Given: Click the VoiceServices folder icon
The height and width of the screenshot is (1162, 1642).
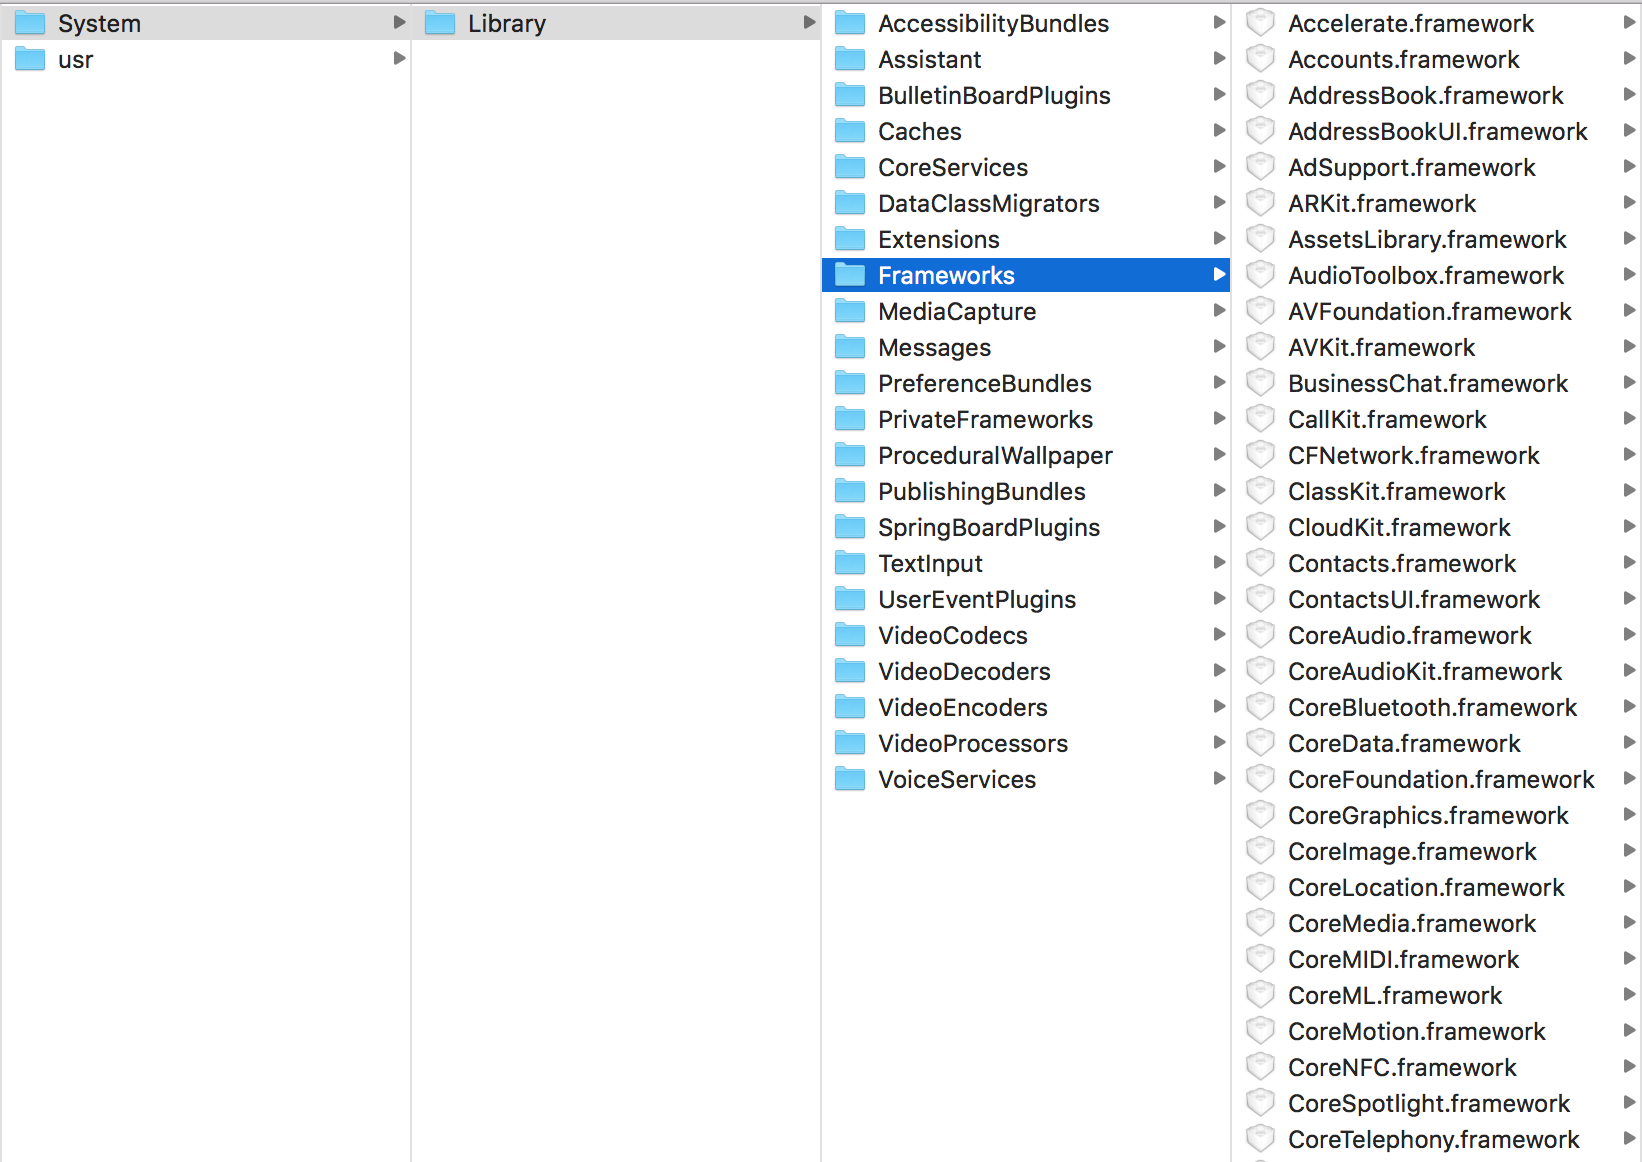Looking at the screenshot, I should pyautogui.click(x=850, y=779).
